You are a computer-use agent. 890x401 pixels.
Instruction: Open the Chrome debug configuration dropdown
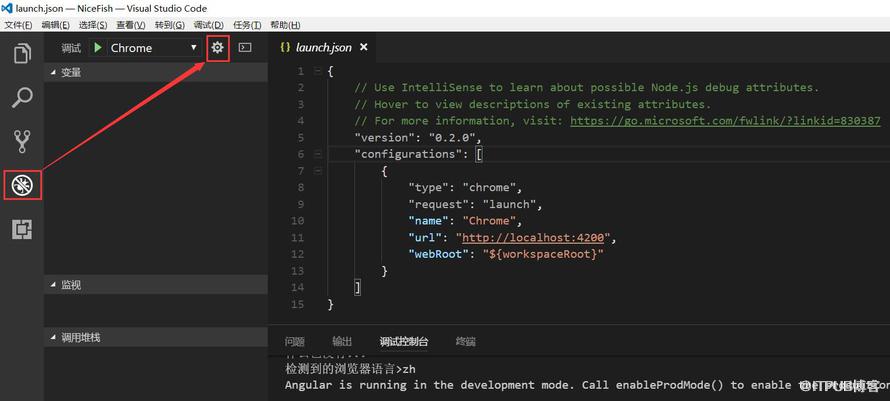pos(152,48)
